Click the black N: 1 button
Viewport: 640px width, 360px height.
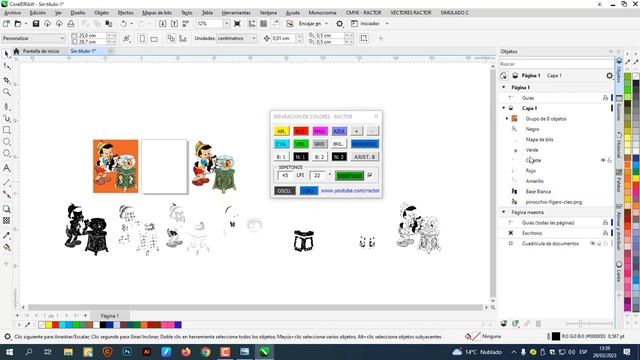click(x=300, y=157)
